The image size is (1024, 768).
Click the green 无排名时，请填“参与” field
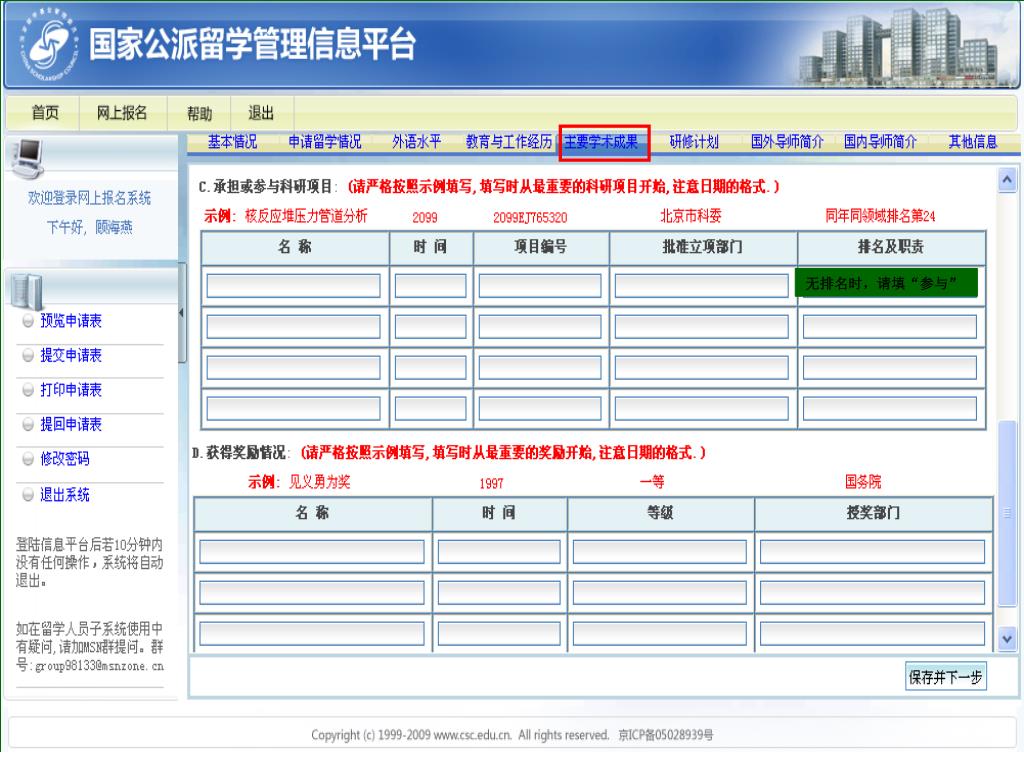coord(886,283)
